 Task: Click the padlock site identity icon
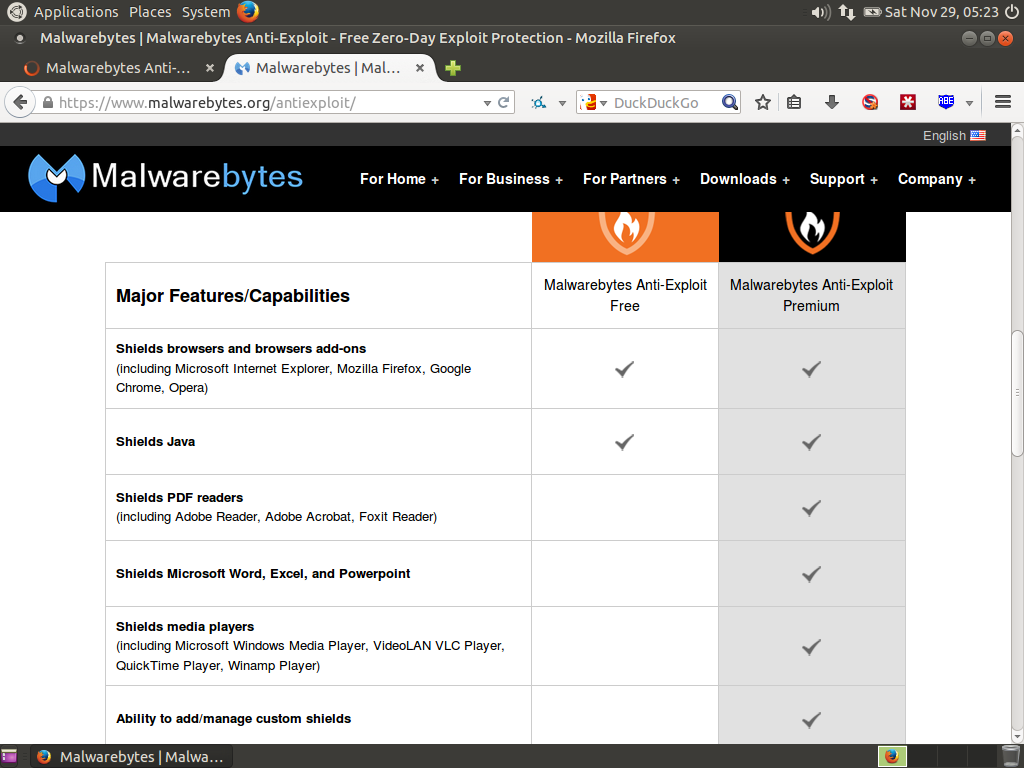[x=48, y=103]
